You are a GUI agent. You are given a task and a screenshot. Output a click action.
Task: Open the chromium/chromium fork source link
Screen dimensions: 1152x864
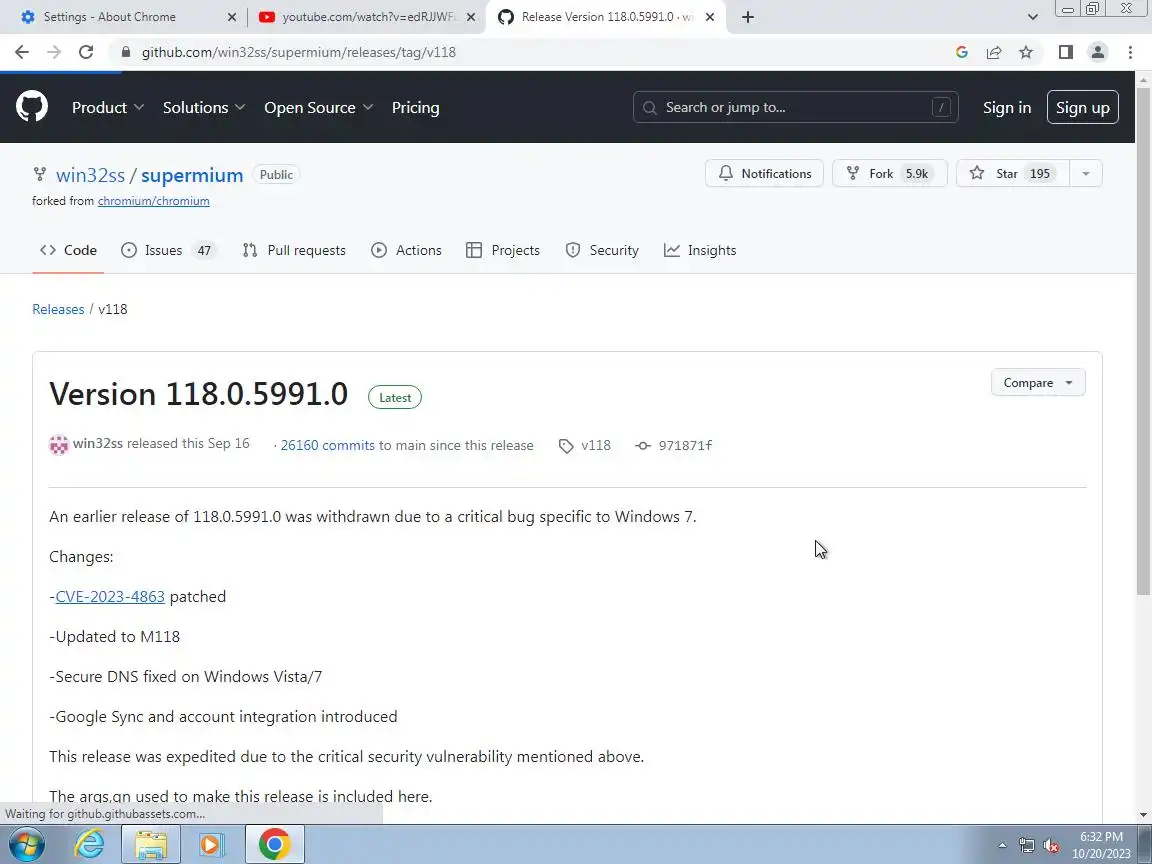click(x=154, y=201)
